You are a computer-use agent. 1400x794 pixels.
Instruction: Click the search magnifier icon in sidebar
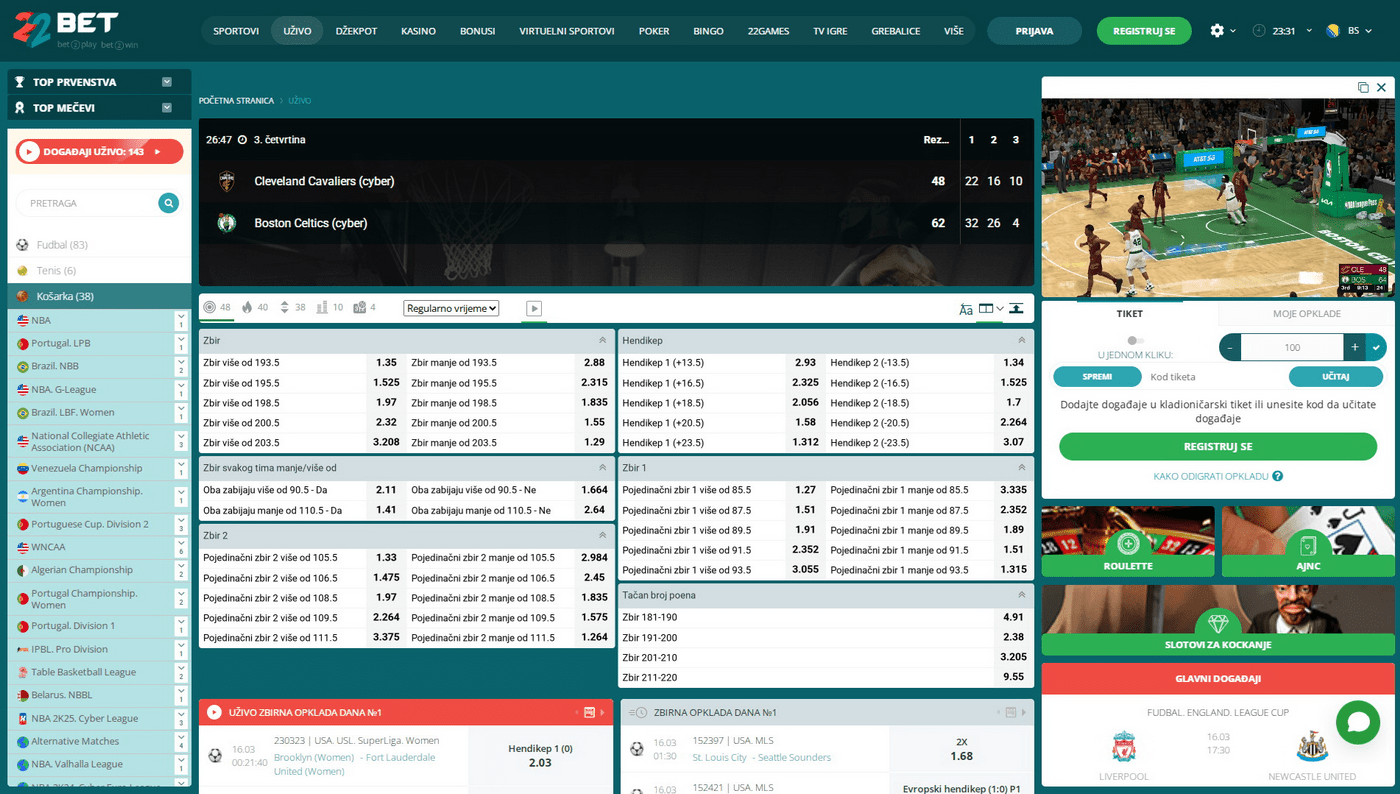click(x=169, y=203)
